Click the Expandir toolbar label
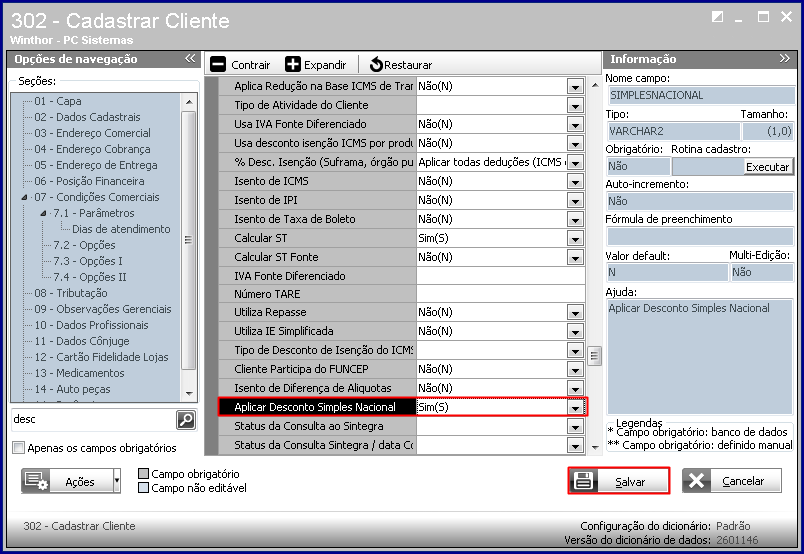Image resolution: width=804 pixels, height=554 pixels. pos(325,65)
